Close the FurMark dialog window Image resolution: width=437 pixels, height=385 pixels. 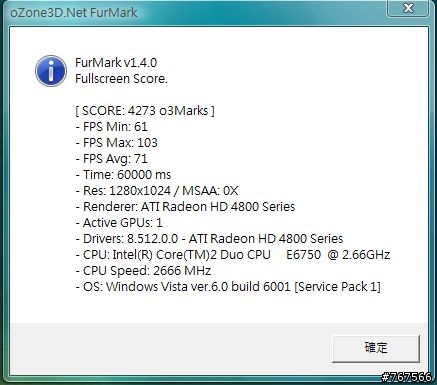click(x=408, y=8)
